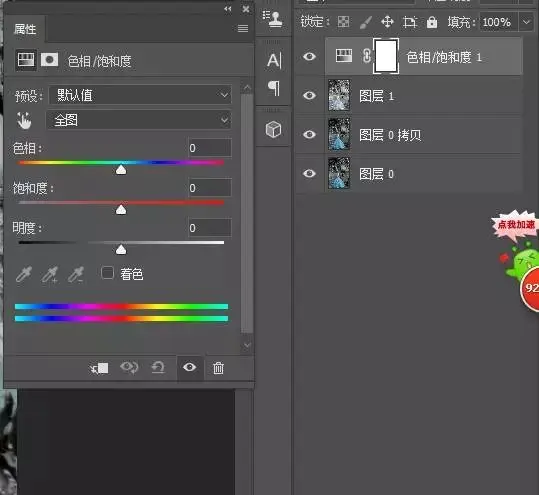Image resolution: width=539 pixels, height=495 pixels.
Task: Click the 着色 colorize label
Action: pyautogui.click(x=132, y=274)
